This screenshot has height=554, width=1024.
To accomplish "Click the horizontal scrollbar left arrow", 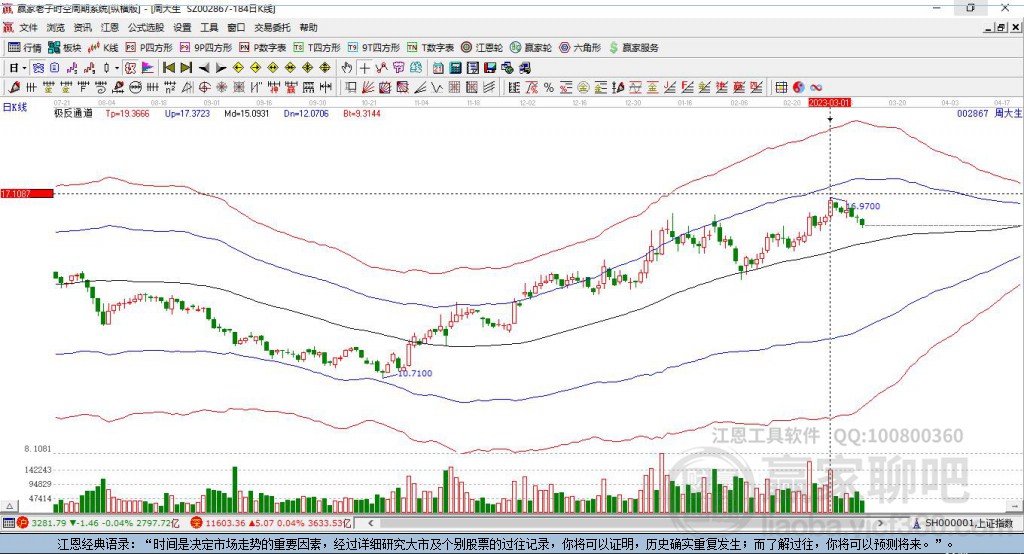I will [370, 523].
